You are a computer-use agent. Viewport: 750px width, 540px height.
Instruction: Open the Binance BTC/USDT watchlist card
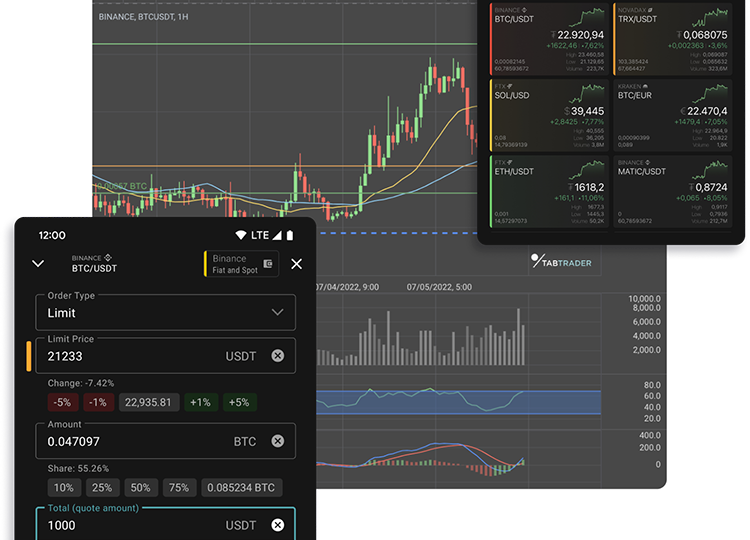pyautogui.click(x=549, y=39)
